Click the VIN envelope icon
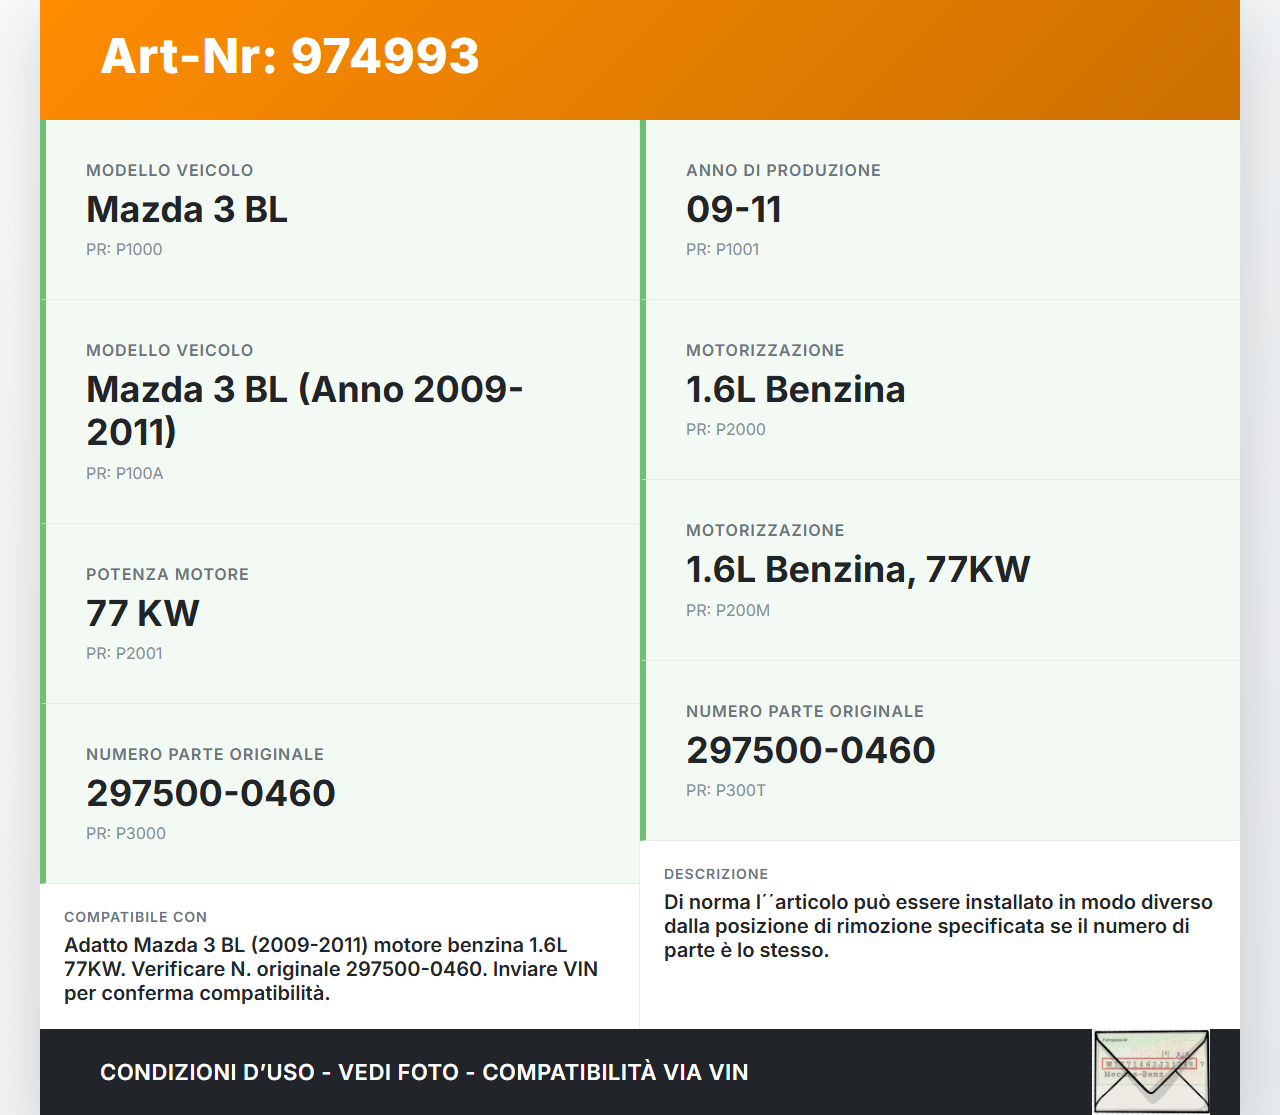 1151,1071
